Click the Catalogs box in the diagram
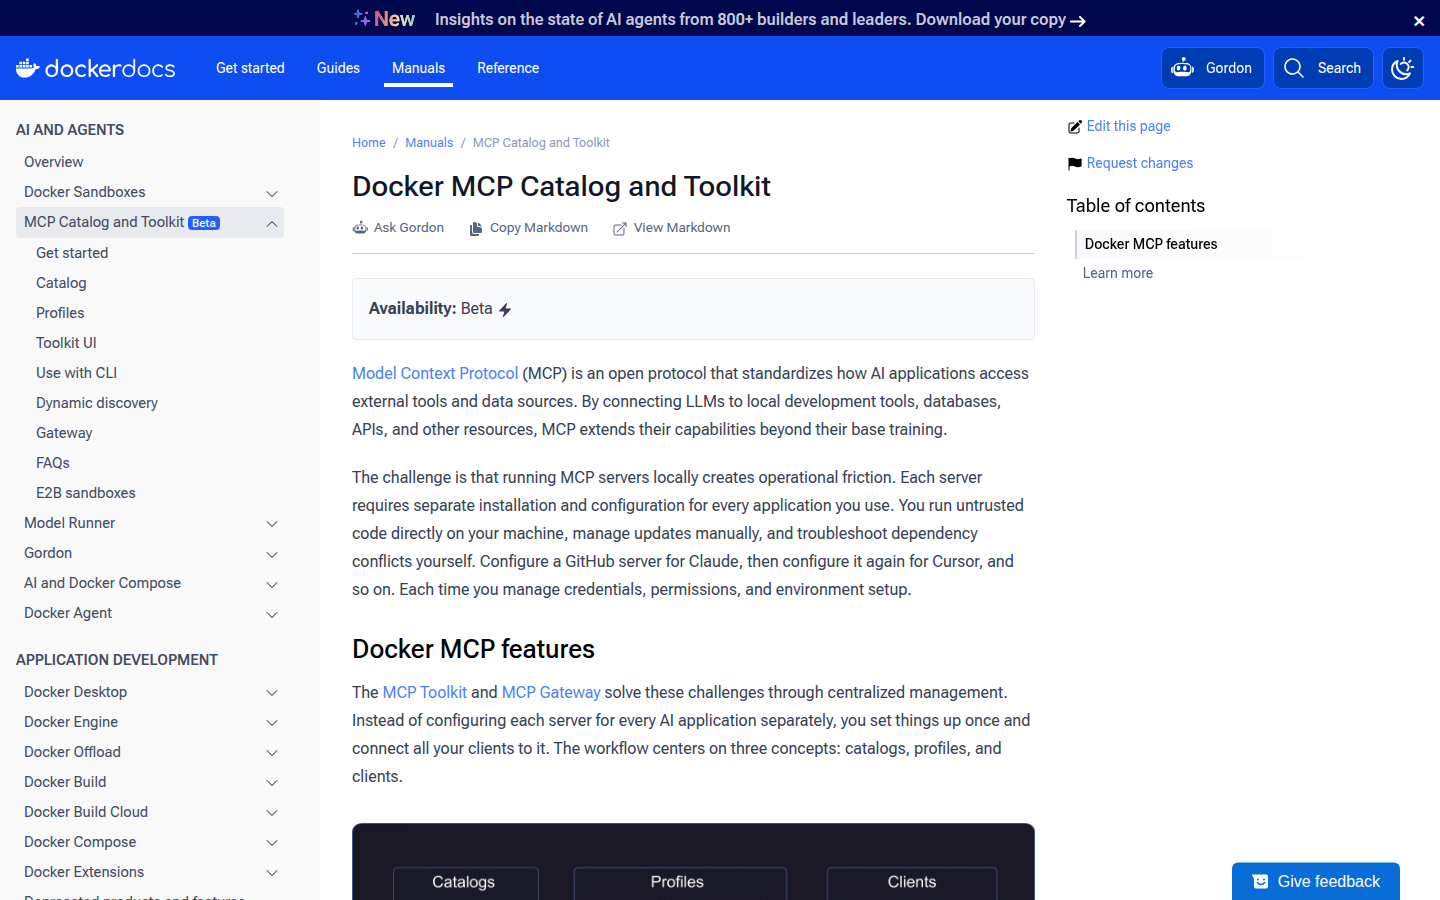Image resolution: width=1440 pixels, height=900 pixels. (465, 883)
